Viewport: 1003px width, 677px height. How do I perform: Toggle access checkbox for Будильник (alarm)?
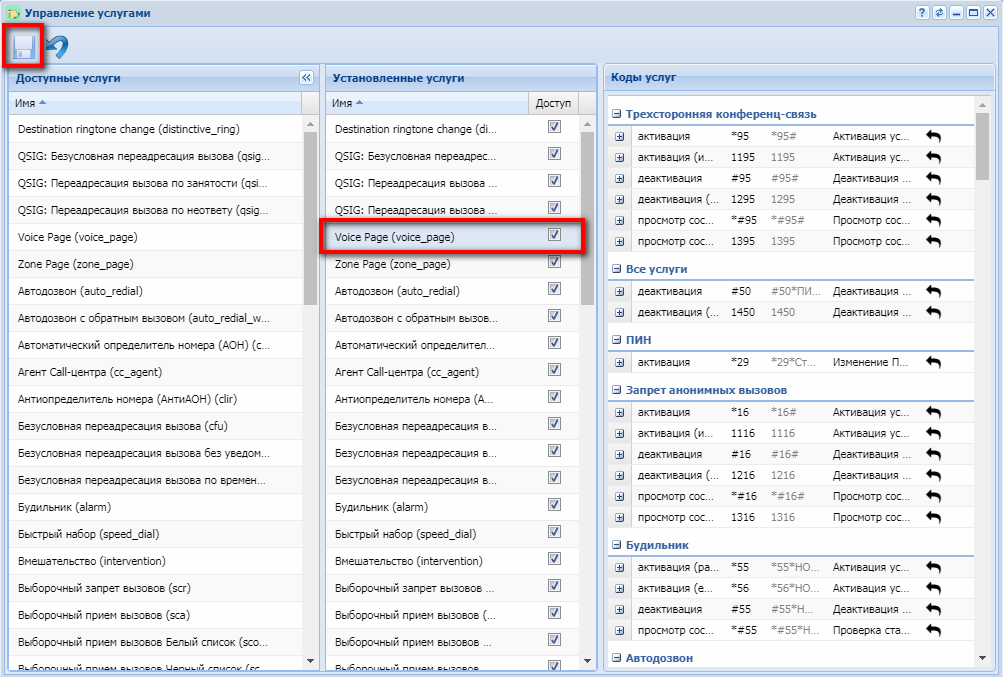(554, 505)
